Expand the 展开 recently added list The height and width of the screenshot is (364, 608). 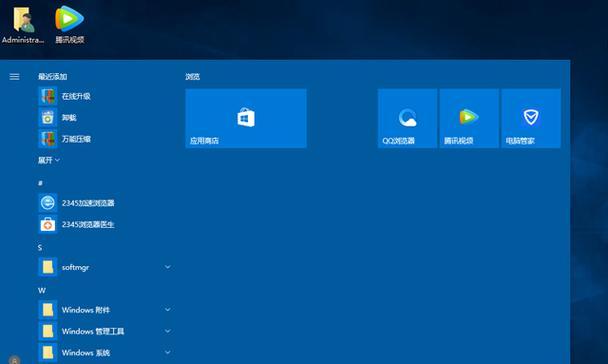tap(49, 160)
